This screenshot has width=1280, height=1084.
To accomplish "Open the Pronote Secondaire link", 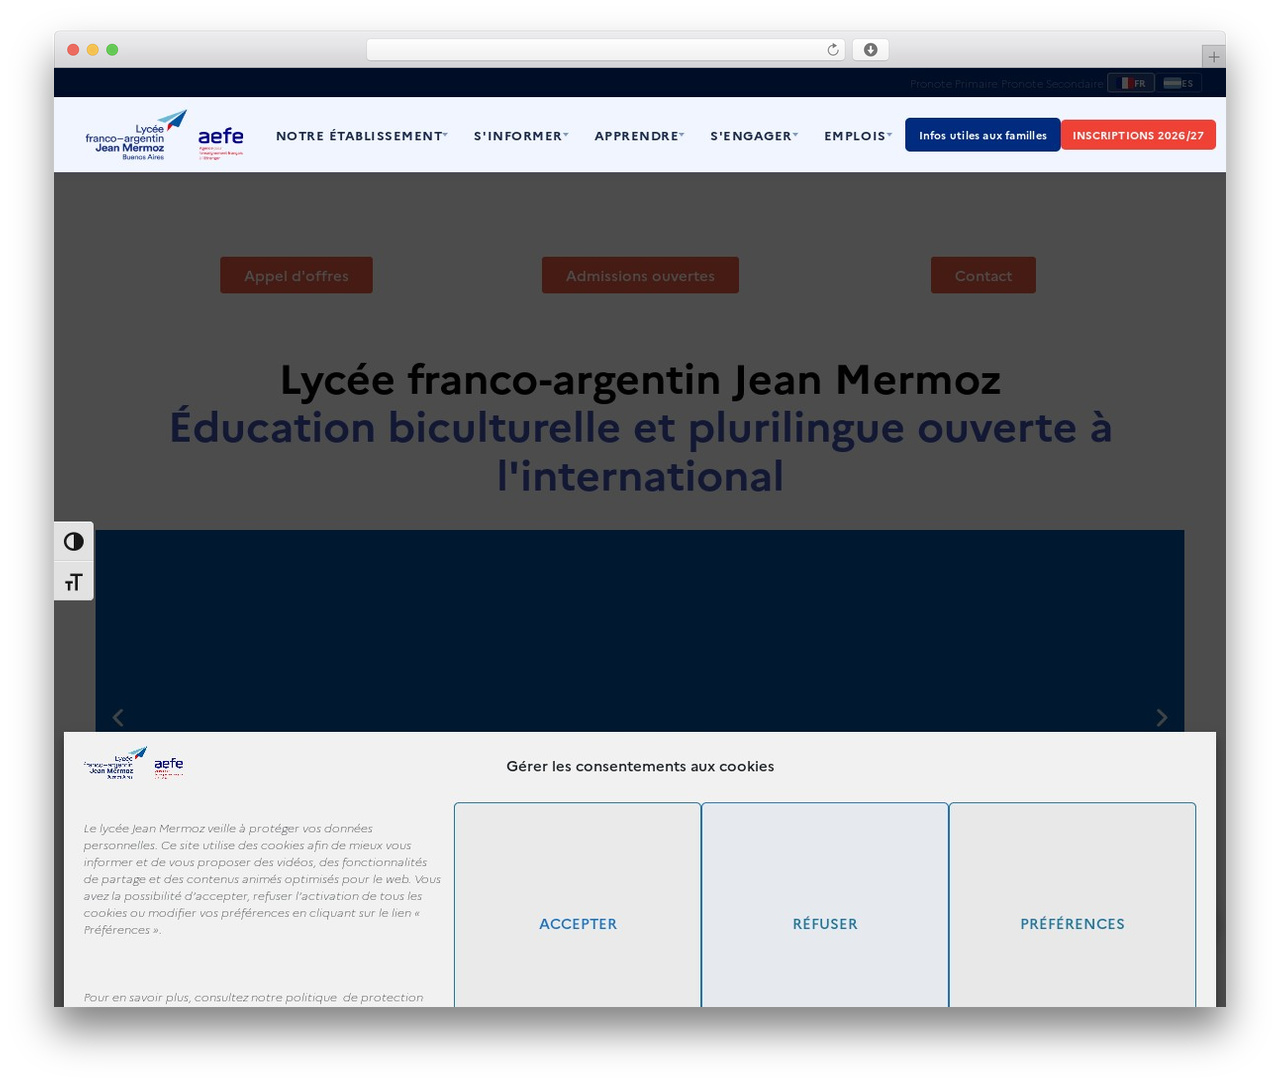I will (x=1052, y=84).
